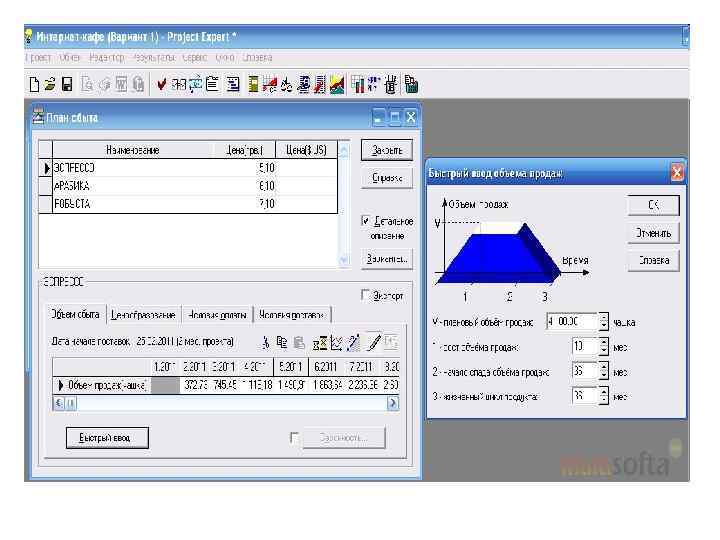The width and height of the screenshot is (720, 540).
Task: Enable the Экспорт checkbox
Action: pyautogui.click(x=365, y=295)
